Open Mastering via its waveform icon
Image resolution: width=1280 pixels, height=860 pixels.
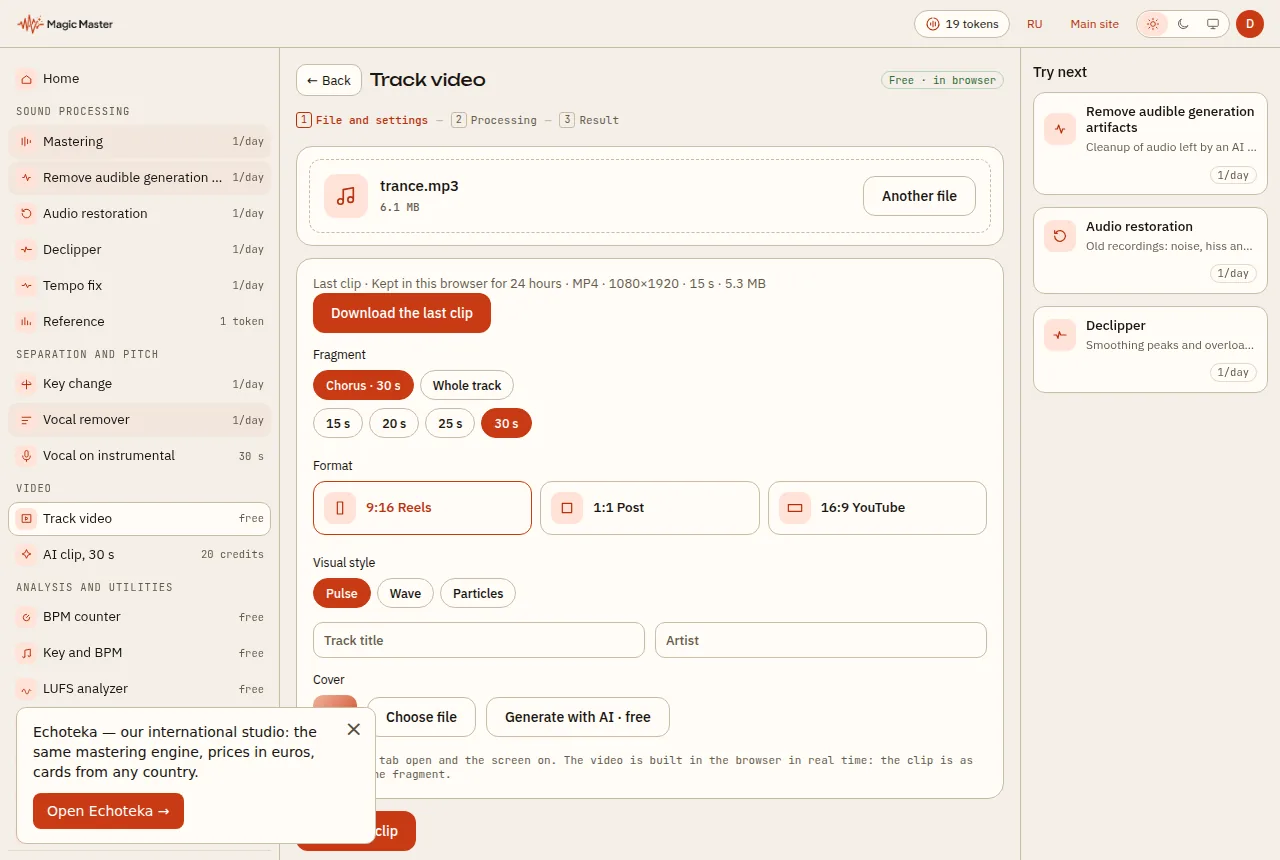(26, 142)
